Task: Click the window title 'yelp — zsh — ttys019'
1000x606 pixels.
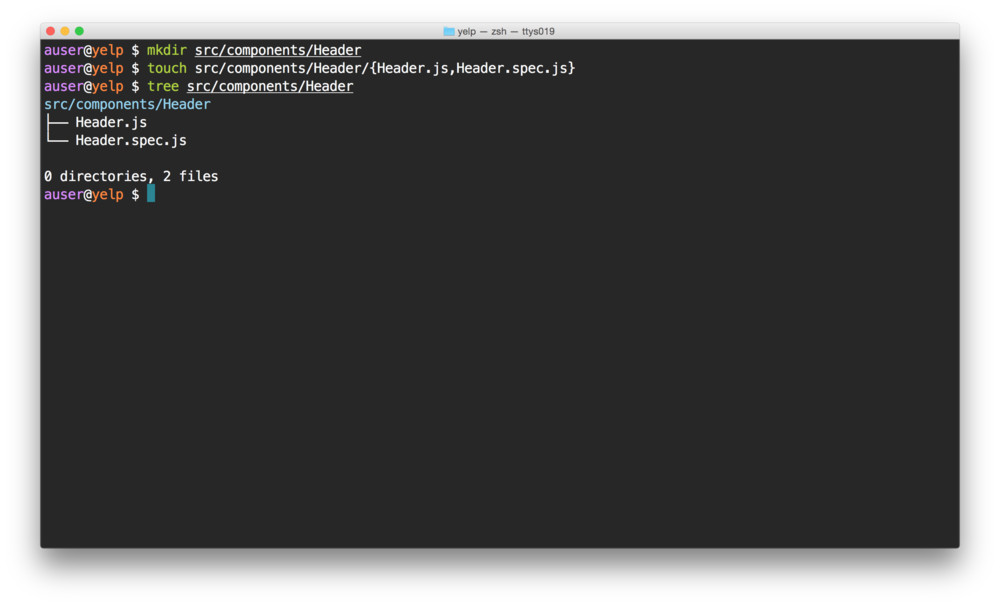Action: click(506, 31)
